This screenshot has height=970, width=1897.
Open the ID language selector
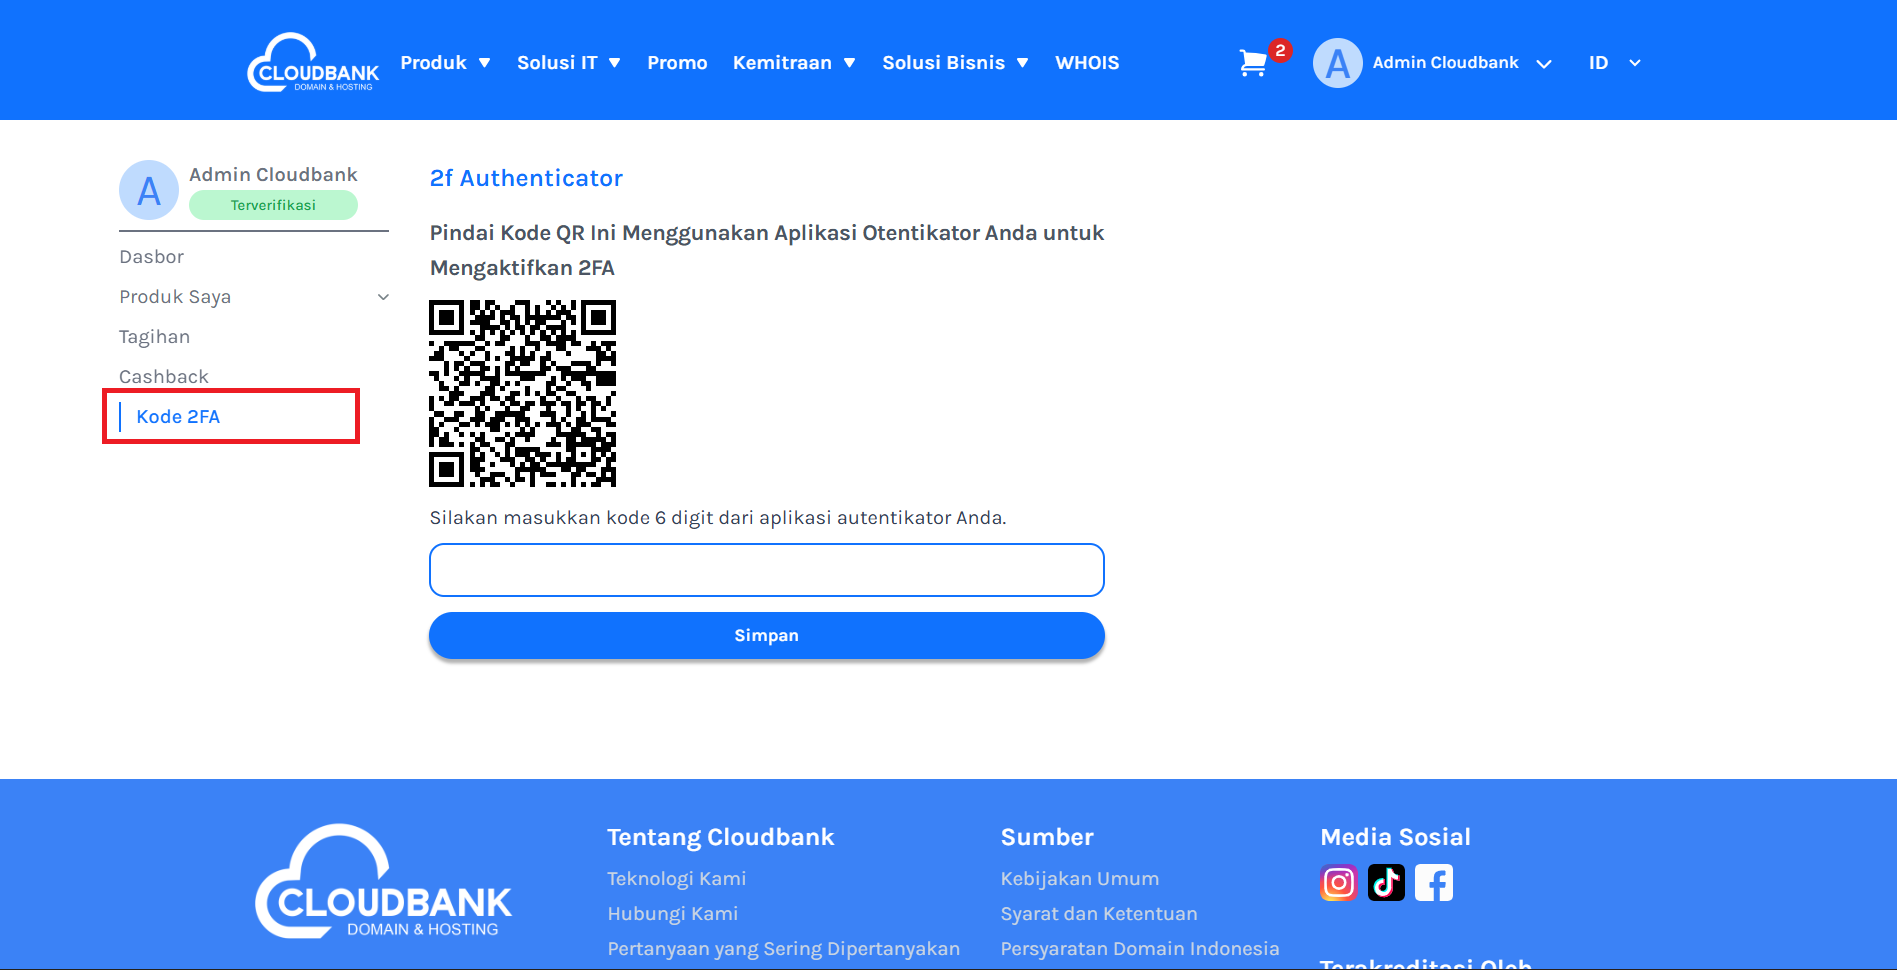pyautogui.click(x=1614, y=63)
